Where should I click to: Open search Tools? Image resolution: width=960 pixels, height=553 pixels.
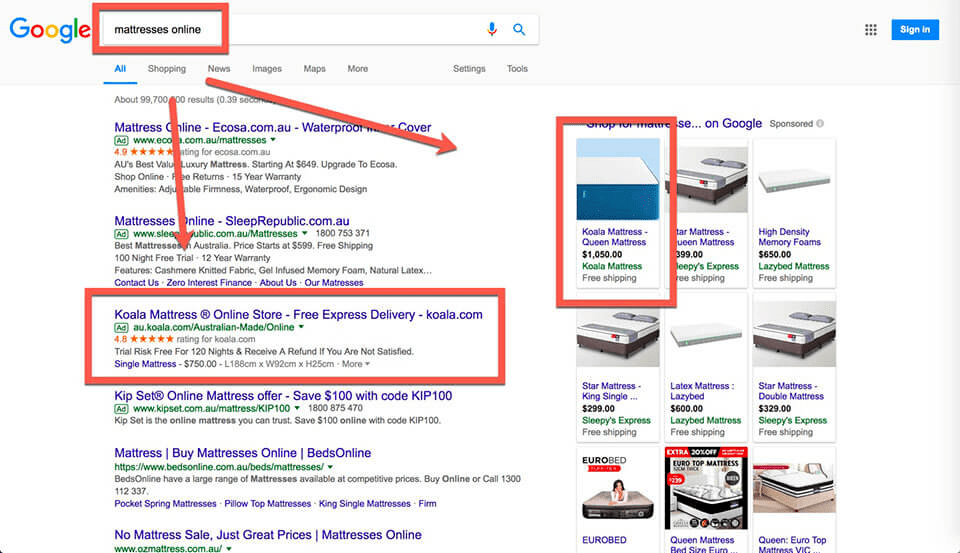pyautogui.click(x=517, y=69)
